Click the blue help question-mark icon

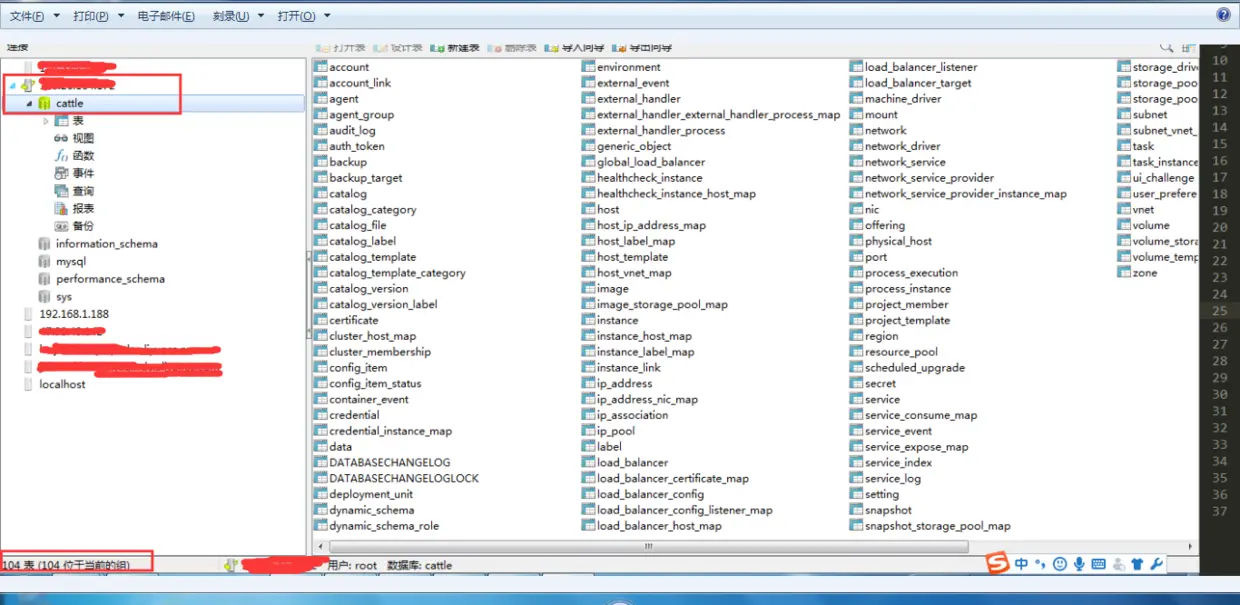point(1223,15)
